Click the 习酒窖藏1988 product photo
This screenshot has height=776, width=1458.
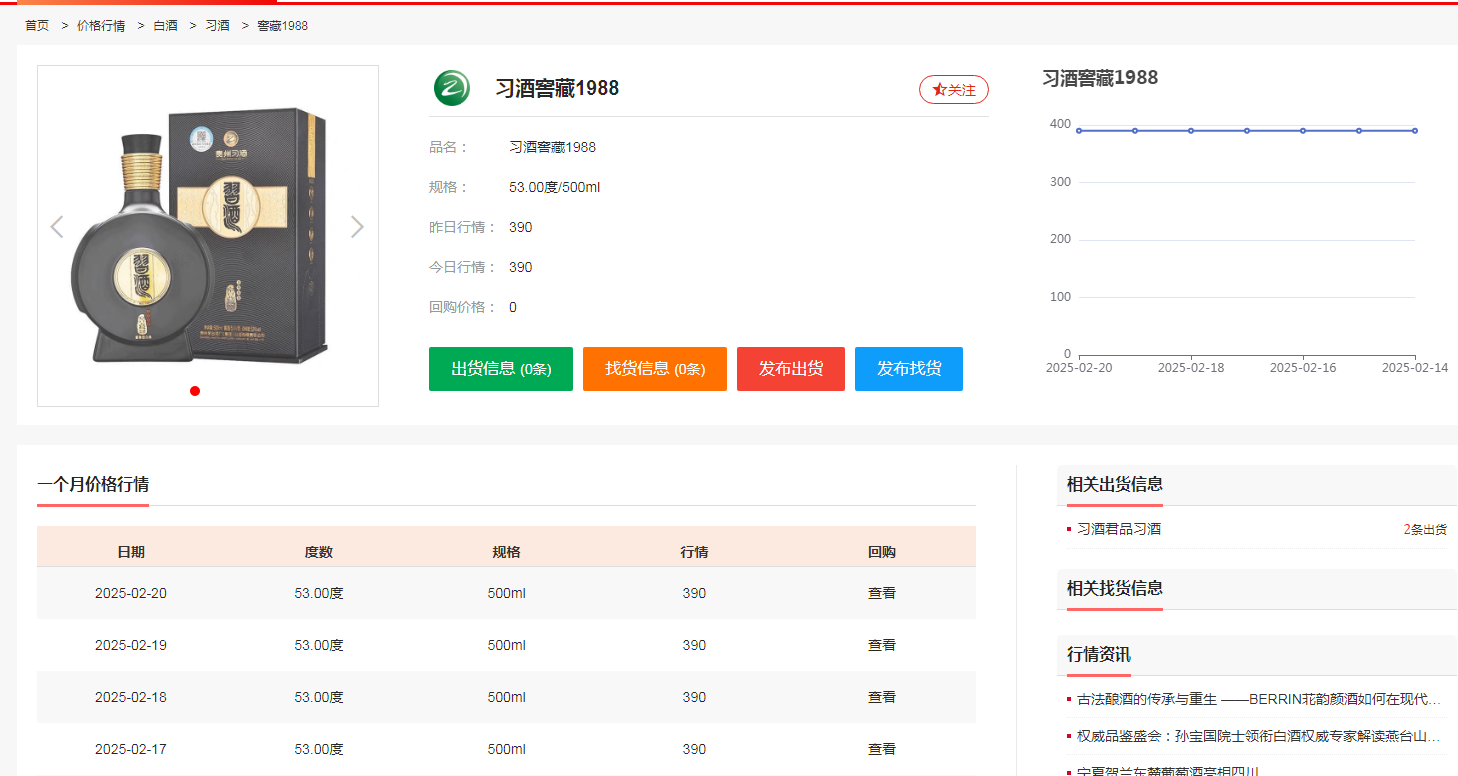pos(208,235)
